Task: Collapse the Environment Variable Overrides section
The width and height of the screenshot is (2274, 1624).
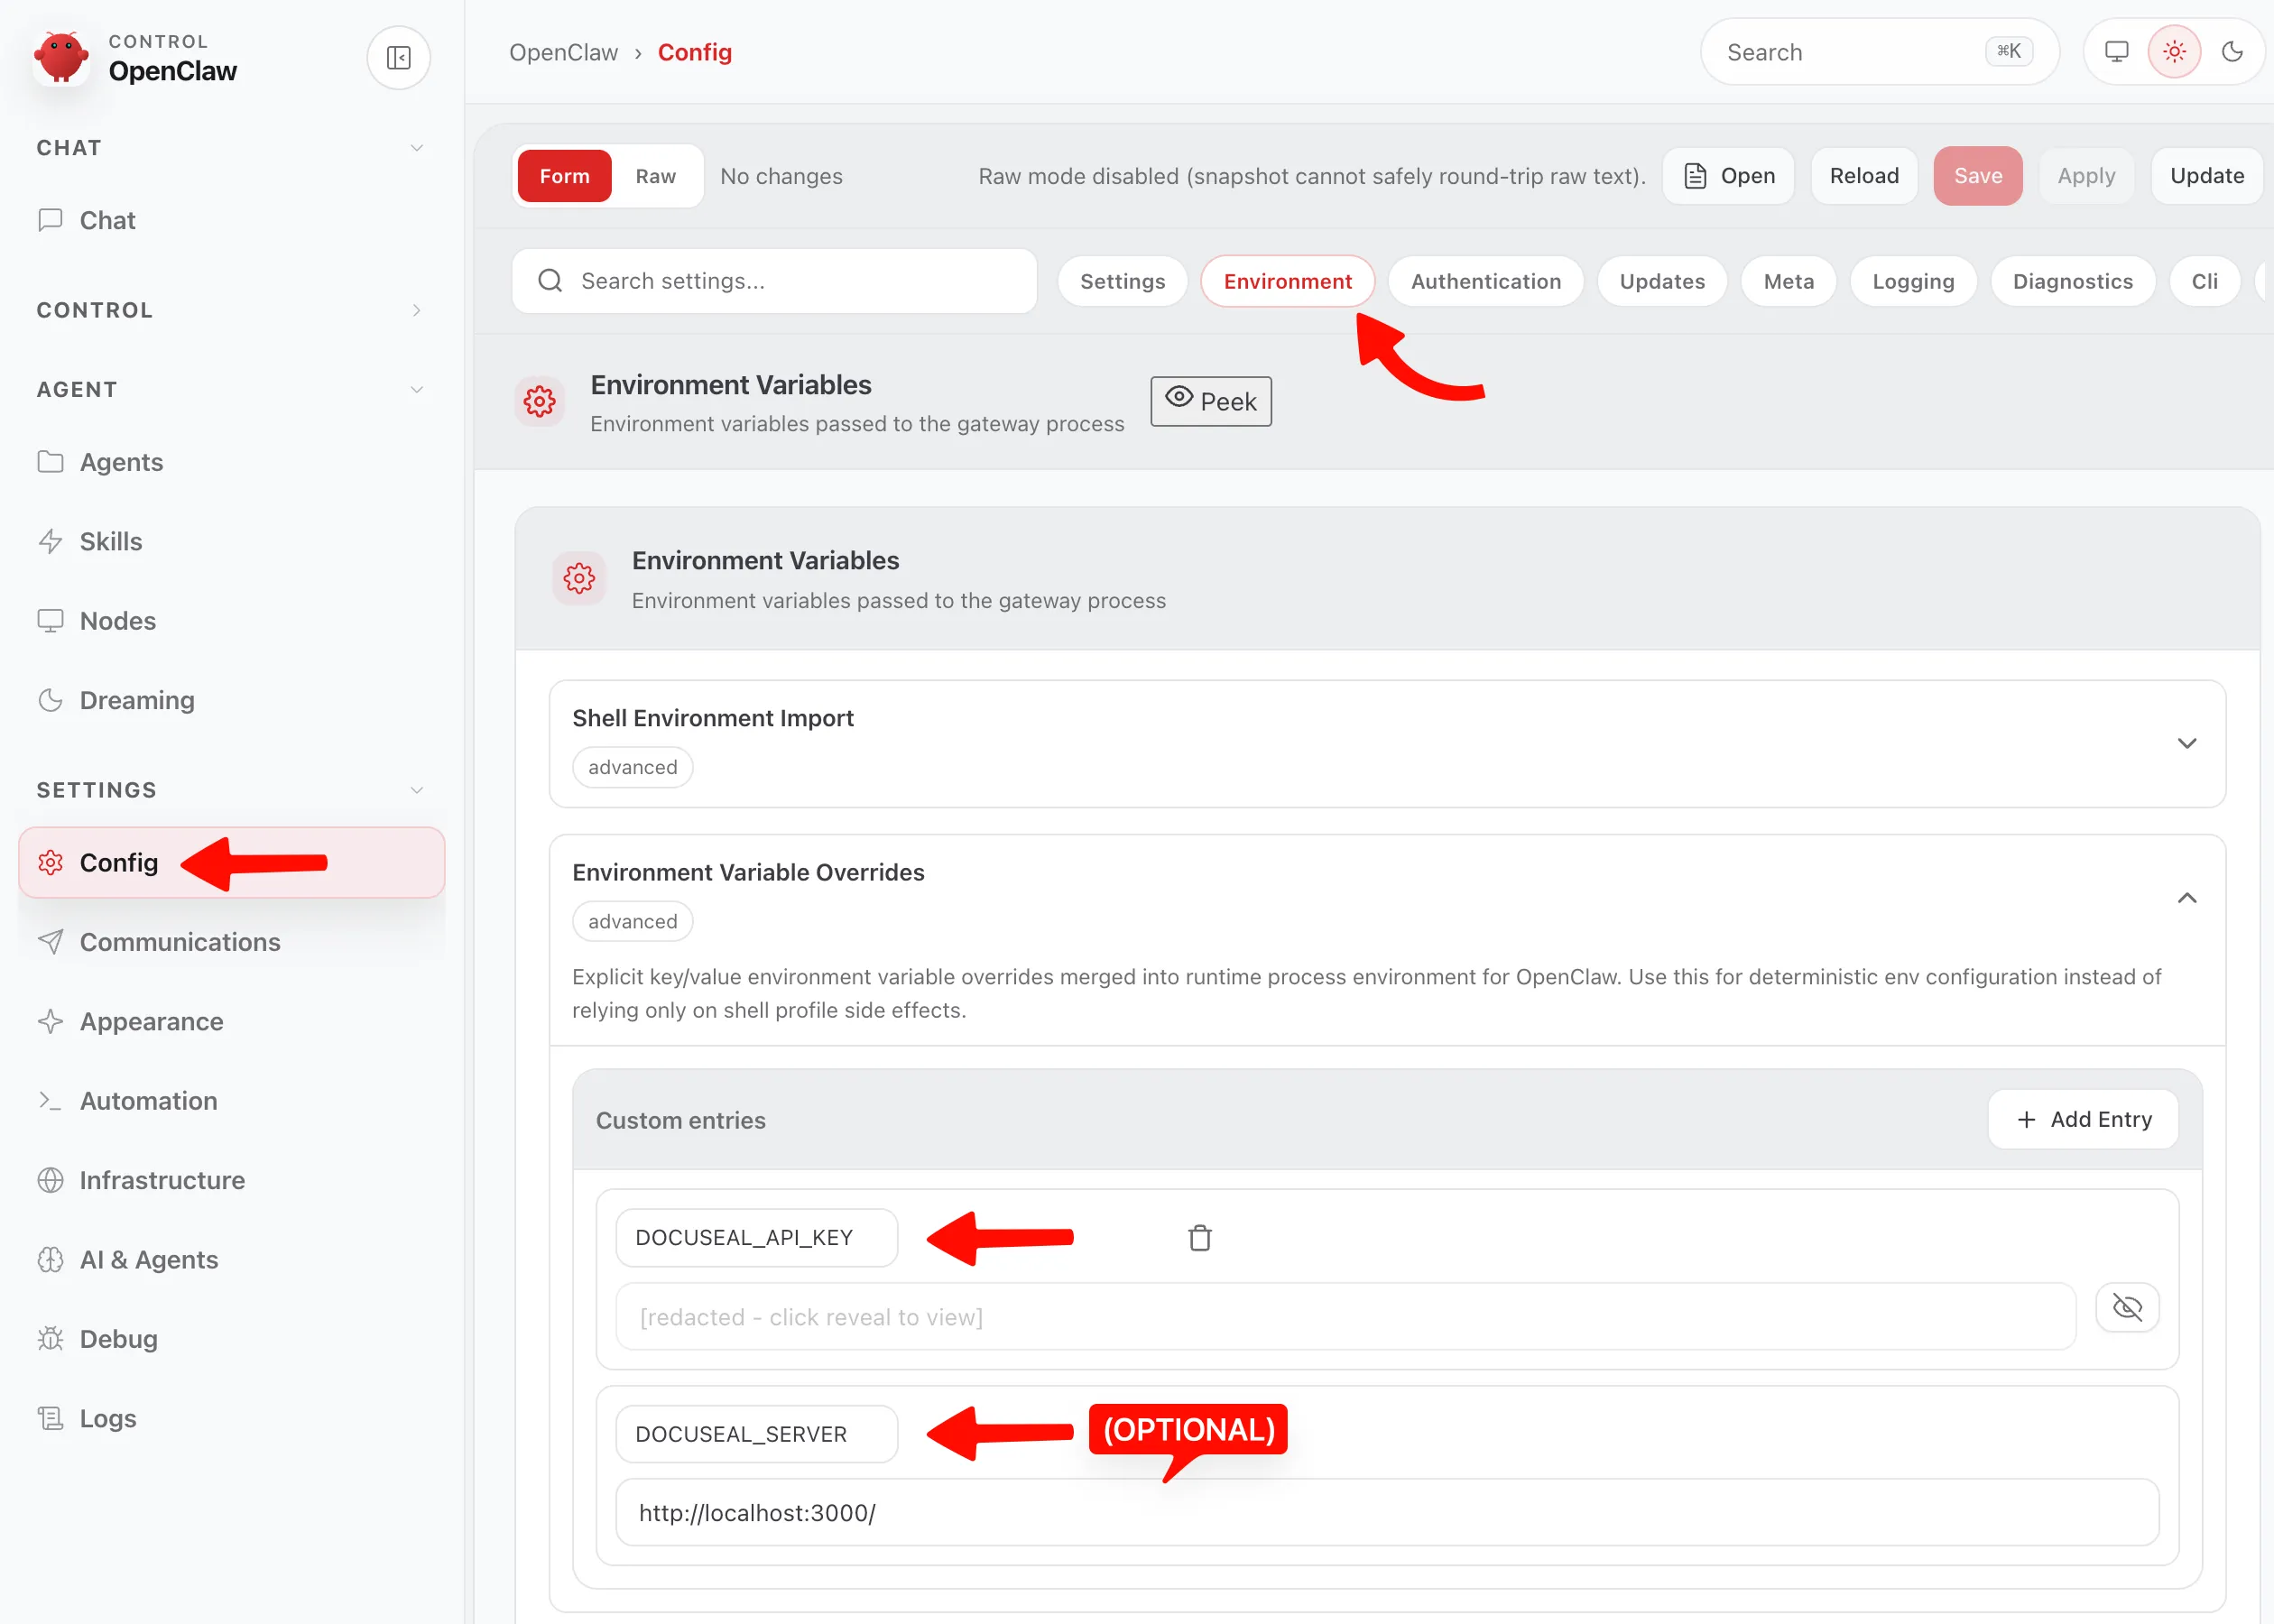Action: click(x=2187, y=897)
